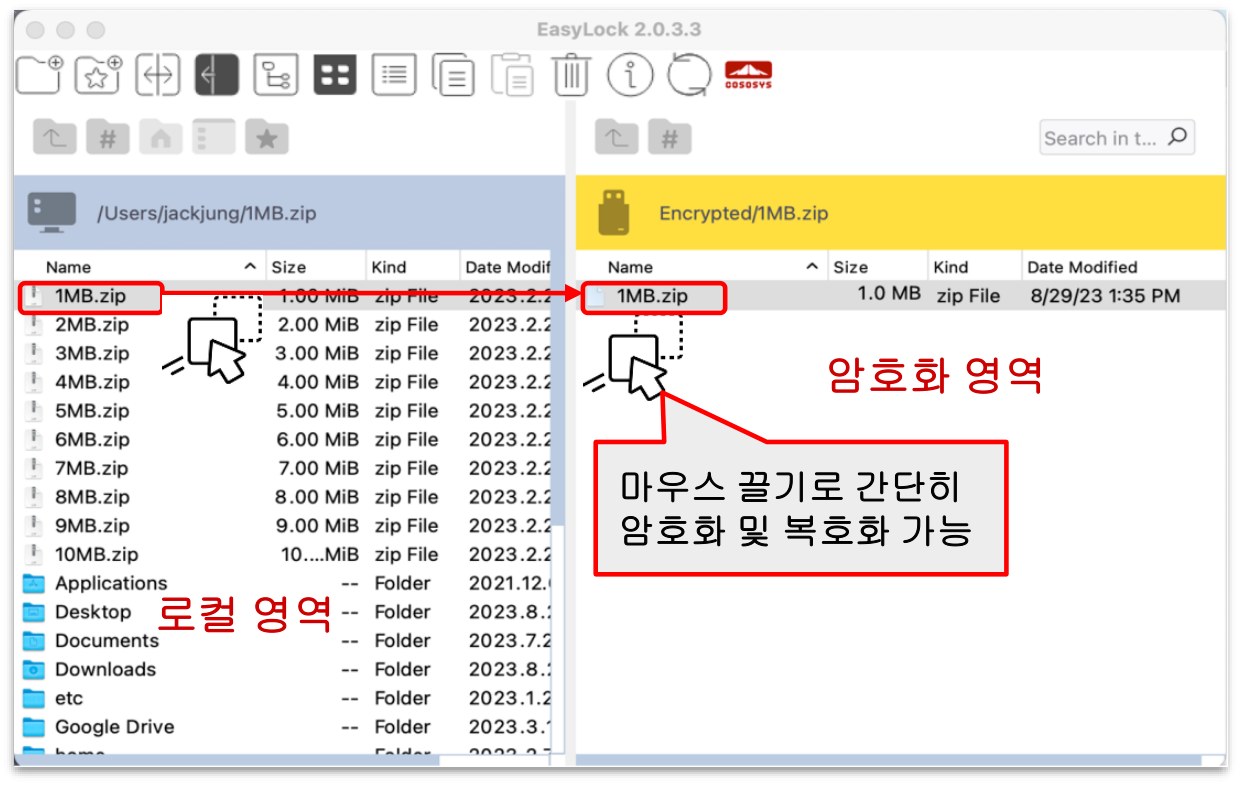Viewport: 1241px width, 785px height.
Task: Click the Desktop folder icon
Action: coord(34,612)
